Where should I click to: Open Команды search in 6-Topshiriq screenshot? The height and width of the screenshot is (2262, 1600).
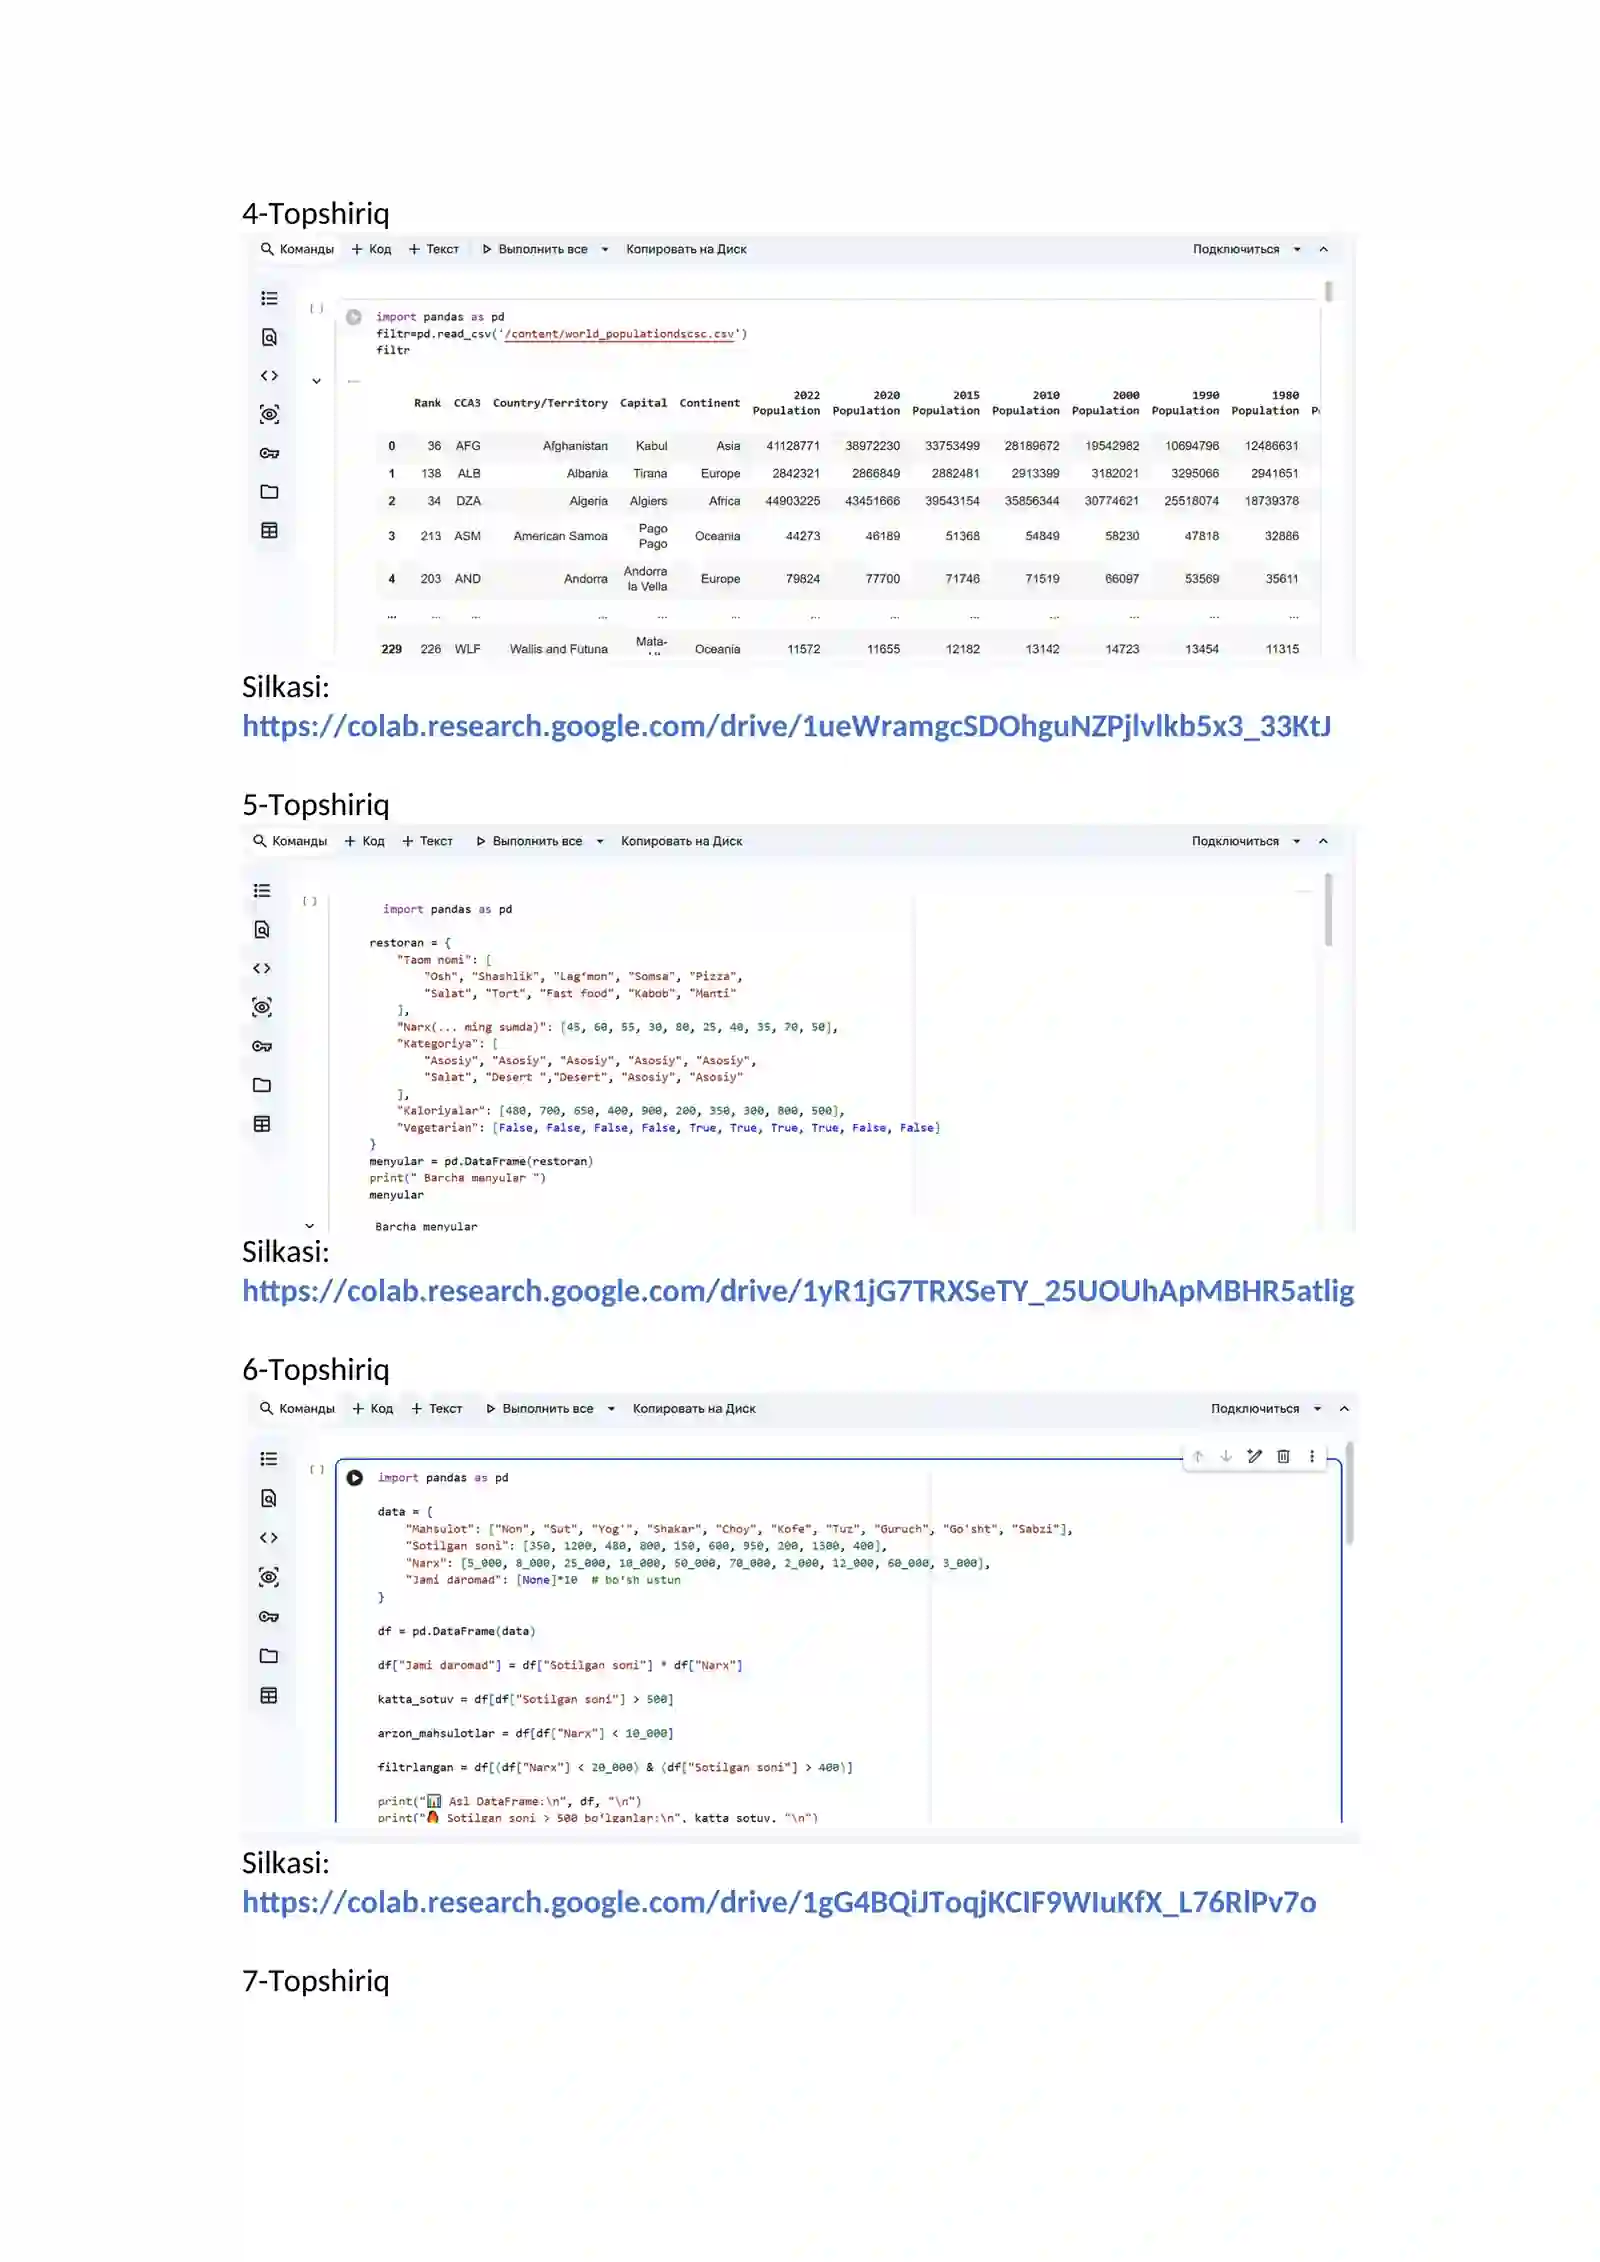point(297,1409)
